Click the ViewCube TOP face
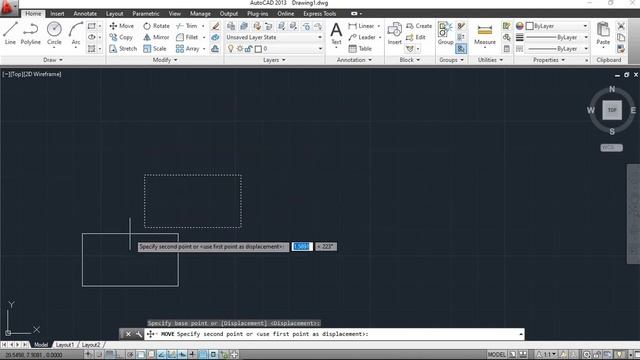The width and height of the screenshot is (640, 360). [612, 110]
